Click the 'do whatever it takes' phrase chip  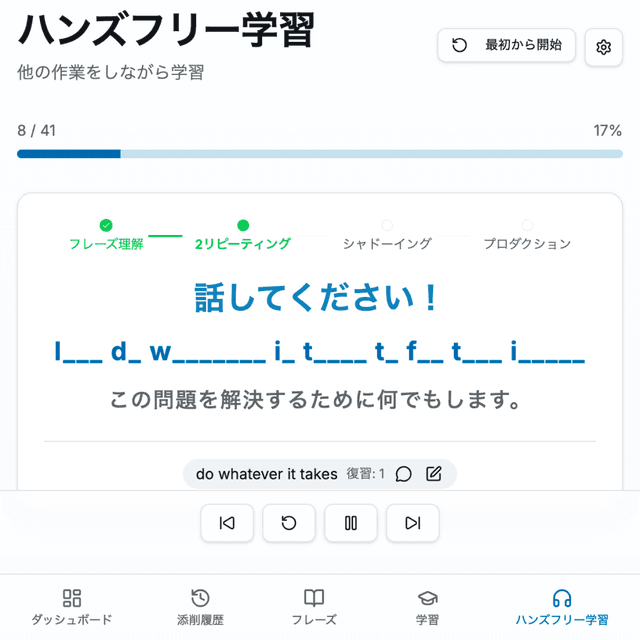(x=267, y=474)
